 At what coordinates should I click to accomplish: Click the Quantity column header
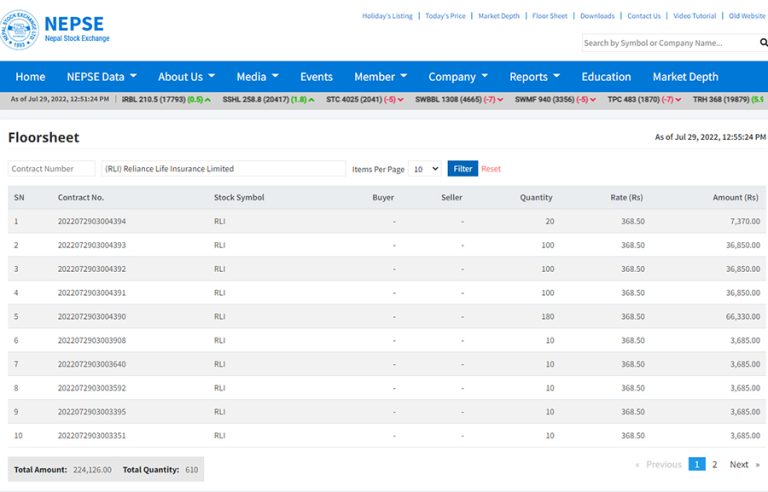536,197
